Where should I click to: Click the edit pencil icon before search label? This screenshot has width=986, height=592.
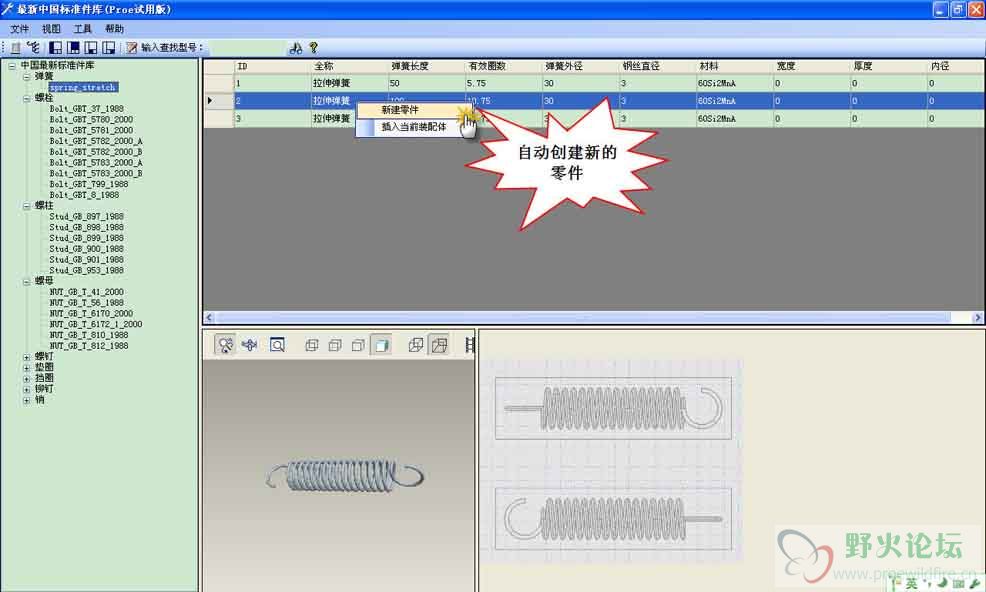(131, 48)
